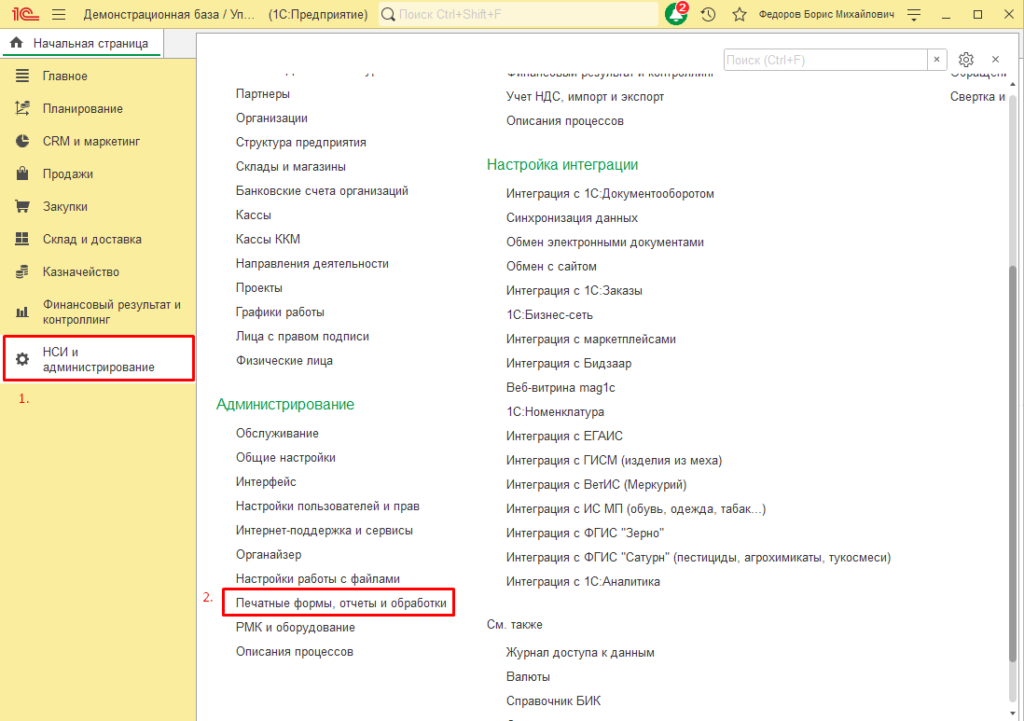
Task: Click the Закупки cart icon
Action: [22, 206]
